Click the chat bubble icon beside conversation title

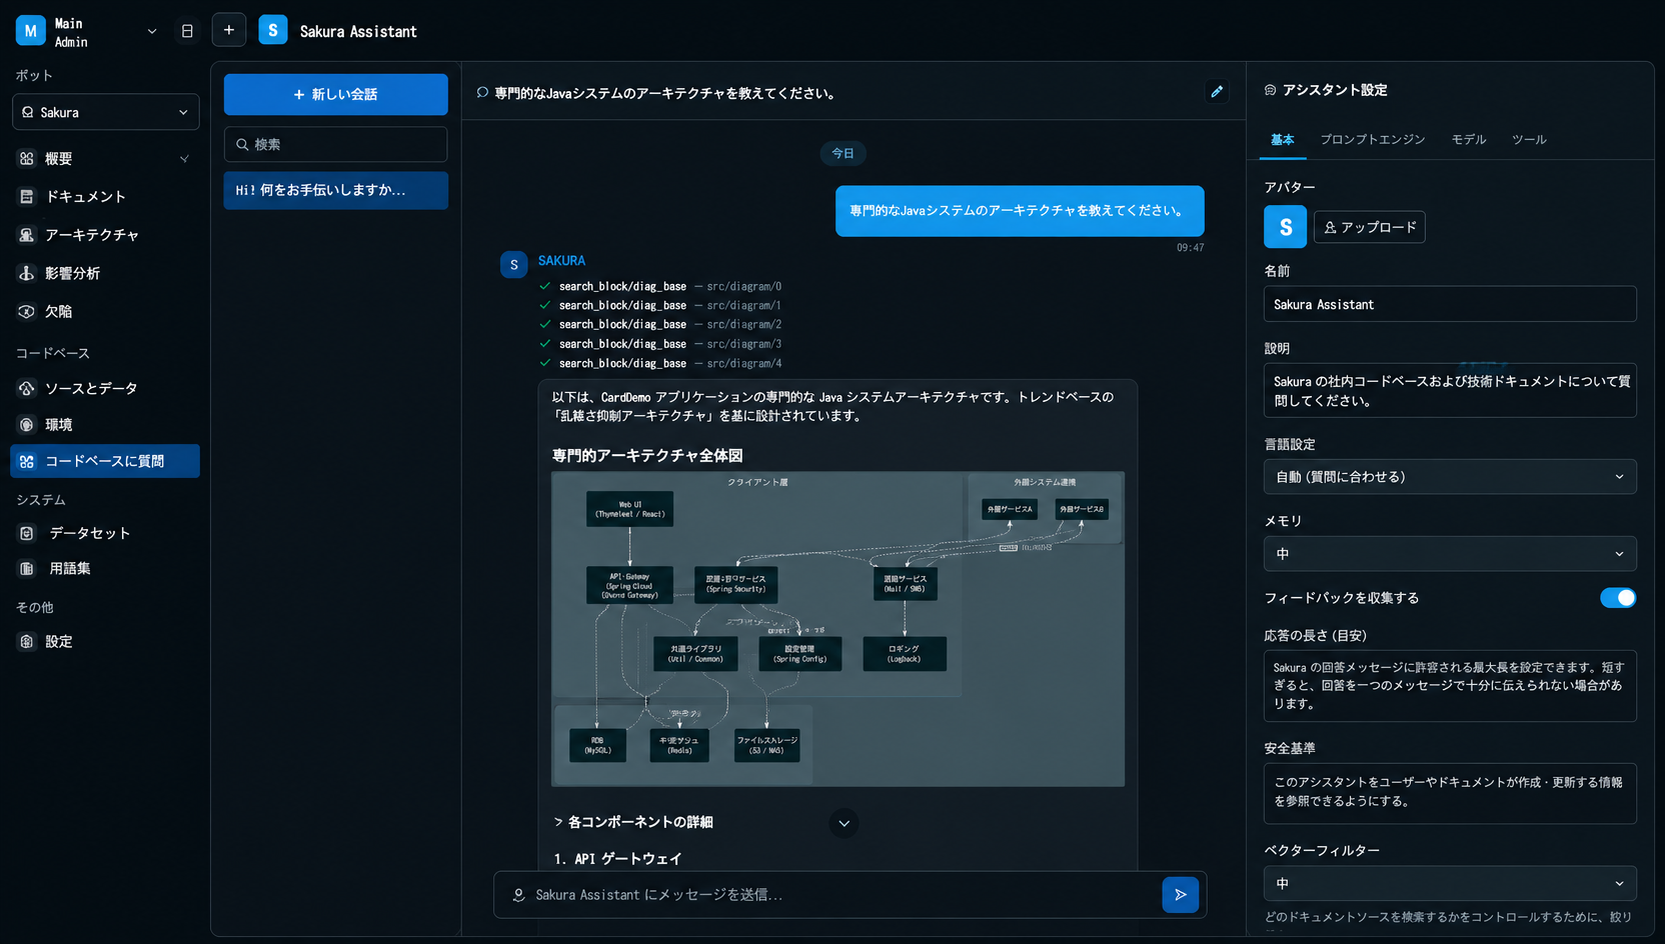click(482, 92)
